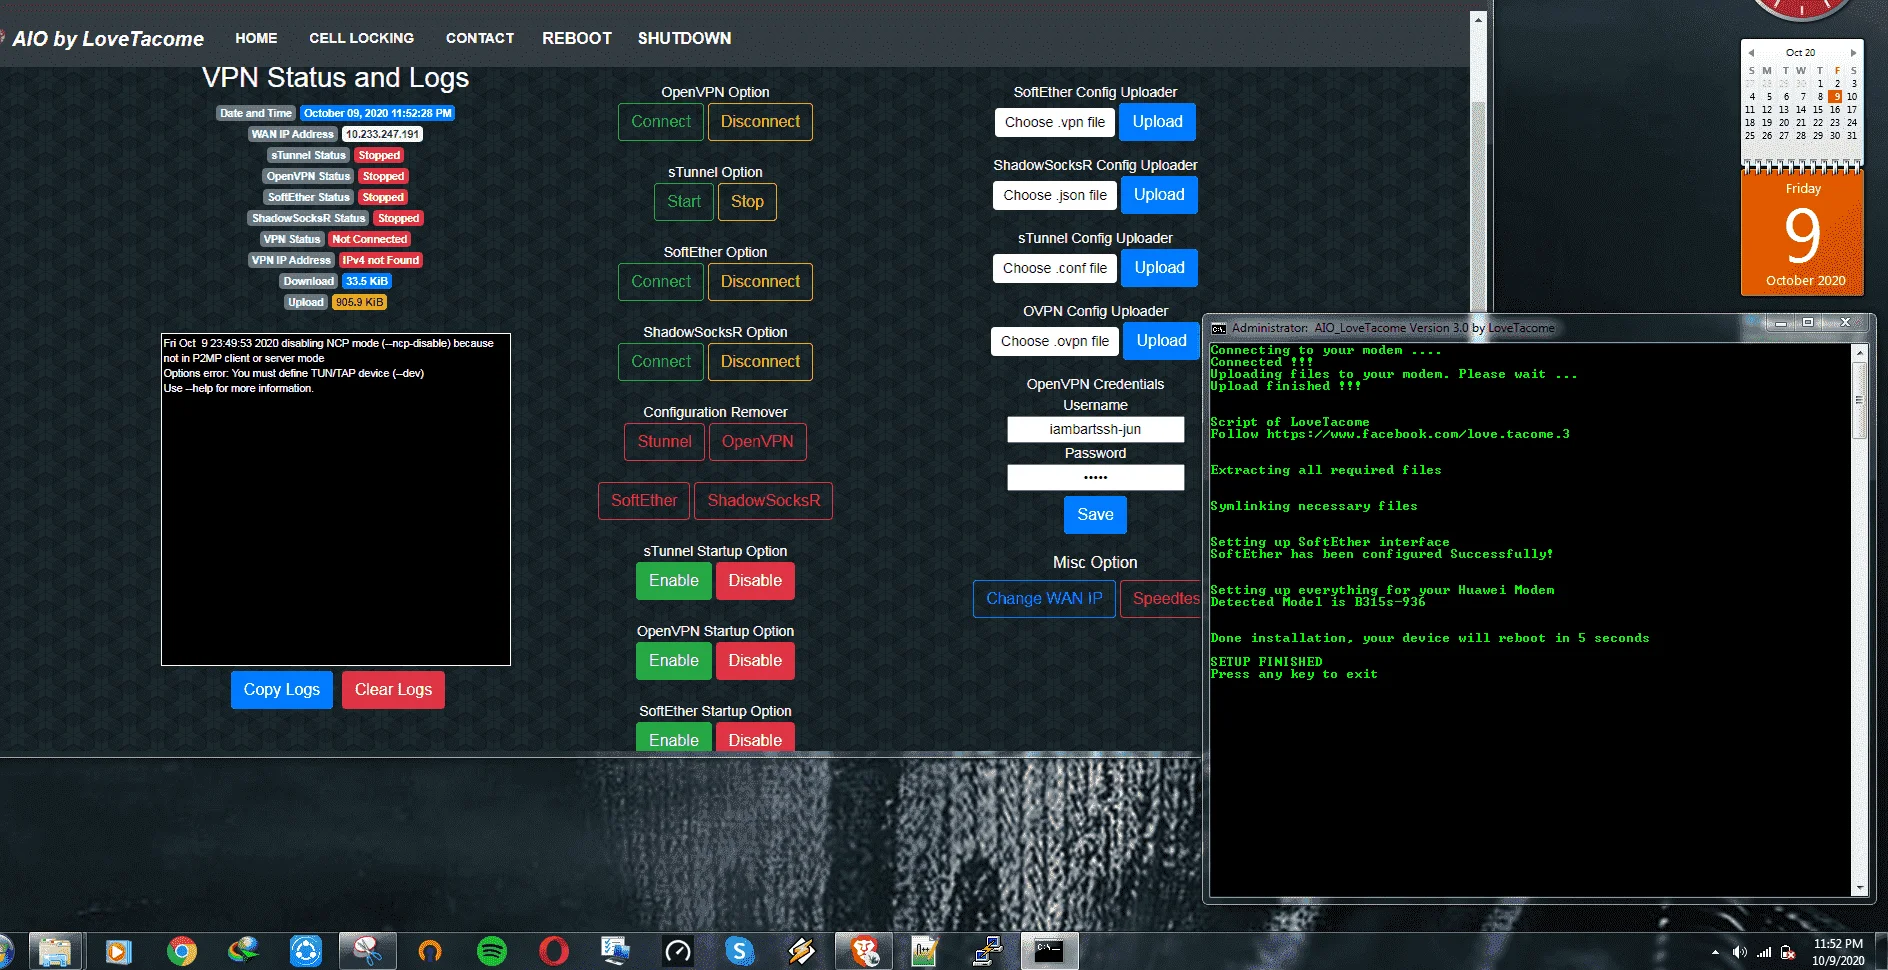Enable OpenVPN Startup Option
The width and height of the screenshot is (1888, 970).
coord(674,661)
